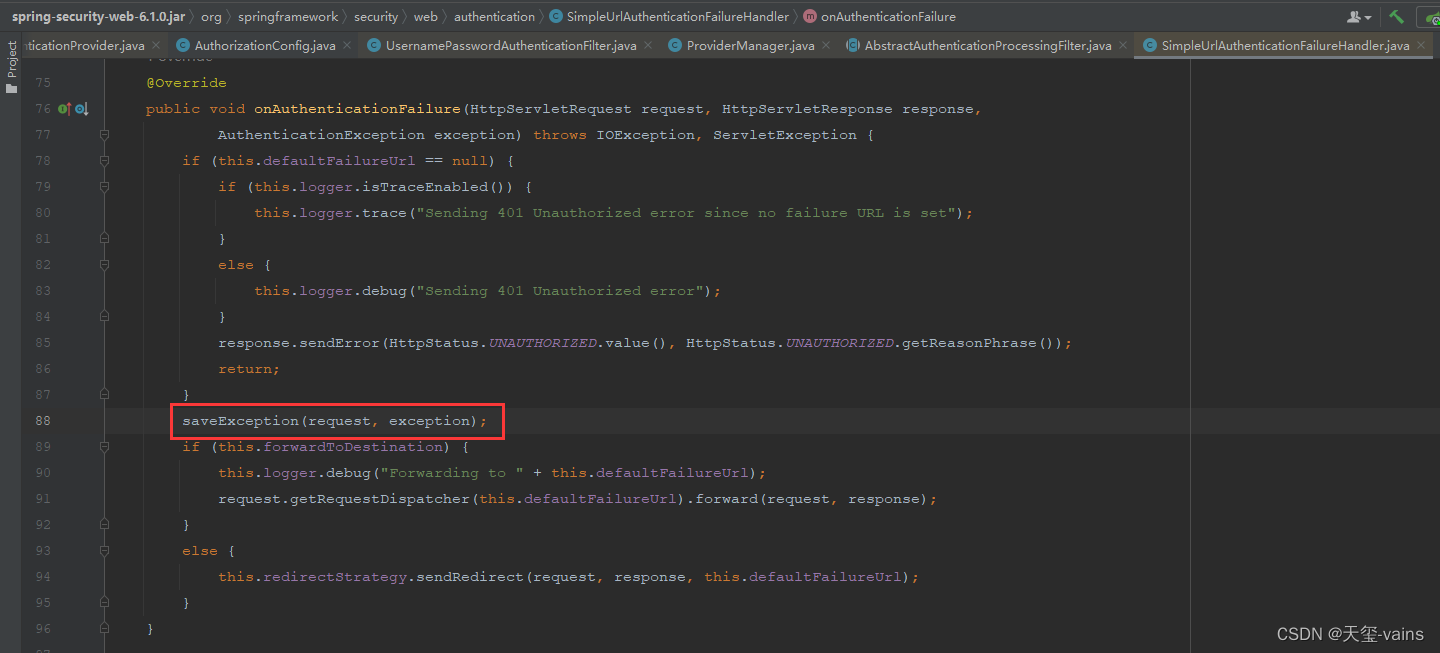1440x653 pixels.
Task: Switch to the ProviderManager.java tab
Action: [750, 46]
